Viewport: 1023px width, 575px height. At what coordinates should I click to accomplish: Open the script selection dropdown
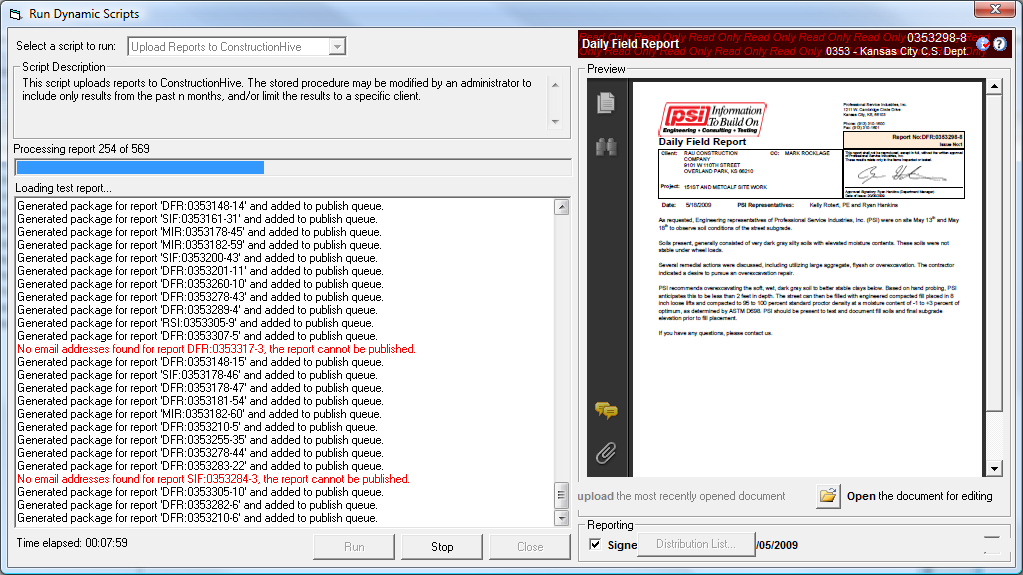click(x=337, y=47)
